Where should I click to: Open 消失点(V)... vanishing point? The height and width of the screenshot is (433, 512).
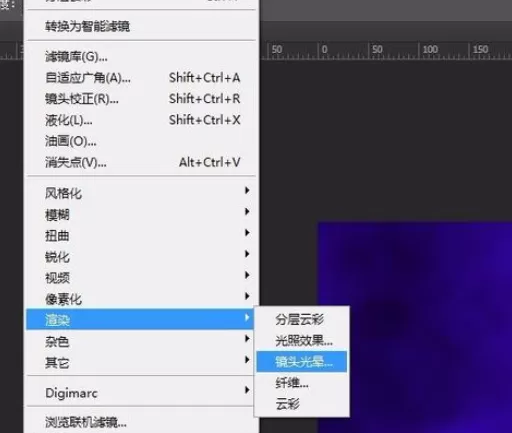(x=141, y=162)
